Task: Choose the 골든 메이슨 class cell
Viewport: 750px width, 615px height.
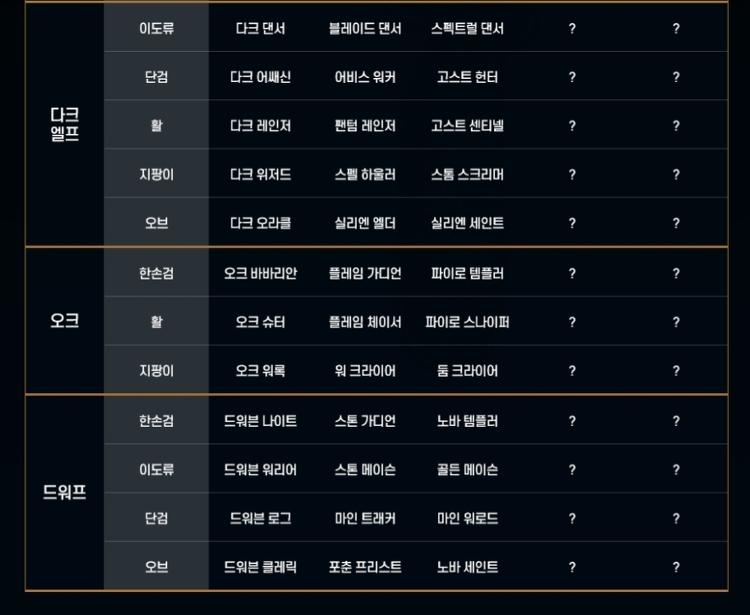Action: (467, 469)
